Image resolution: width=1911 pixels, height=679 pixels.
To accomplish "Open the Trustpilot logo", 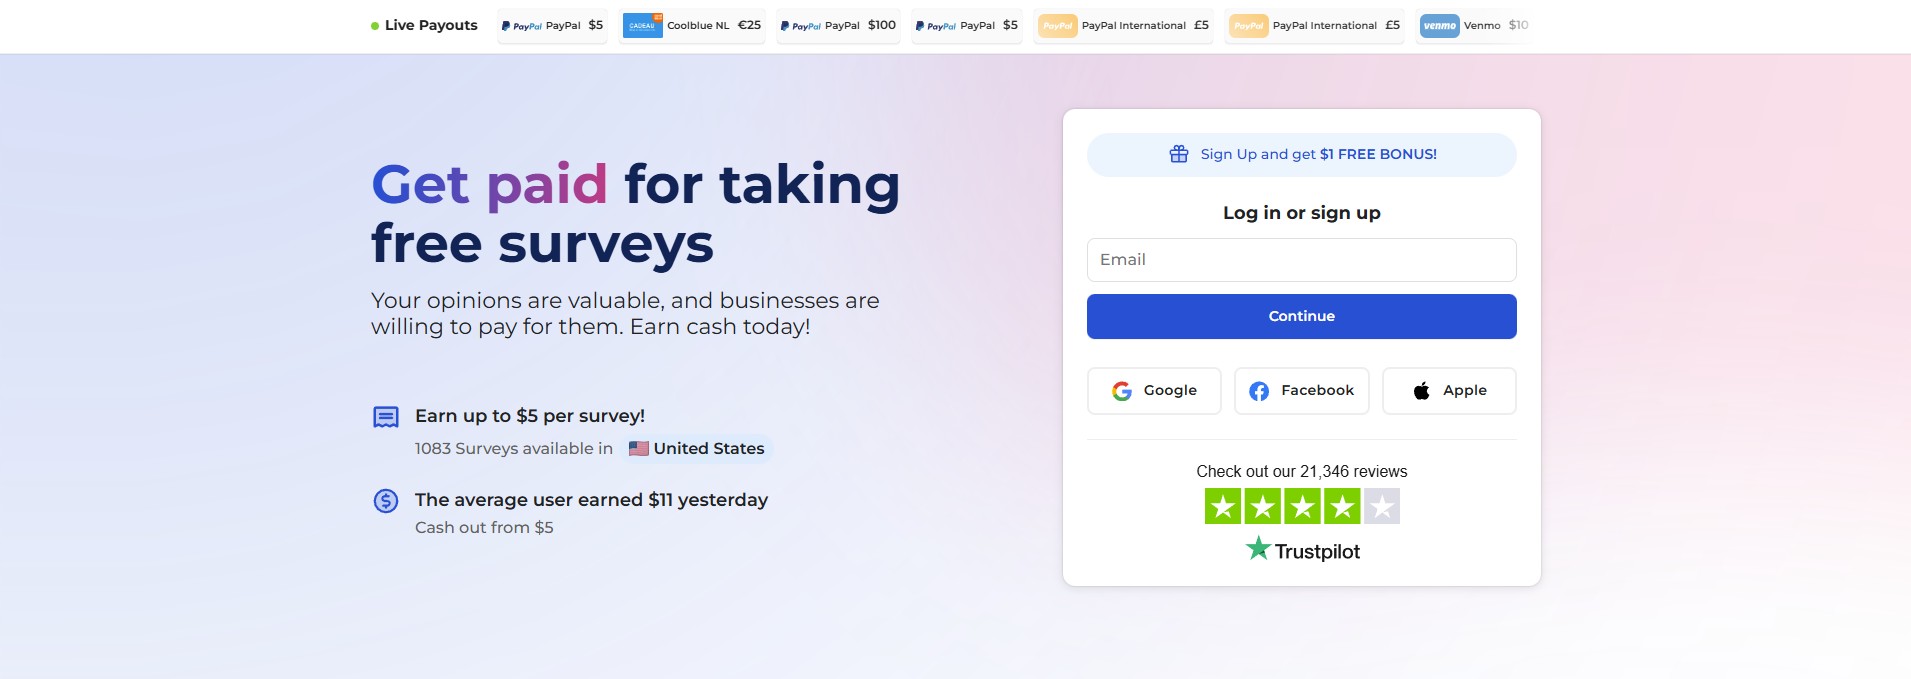I will [1302, 550].
